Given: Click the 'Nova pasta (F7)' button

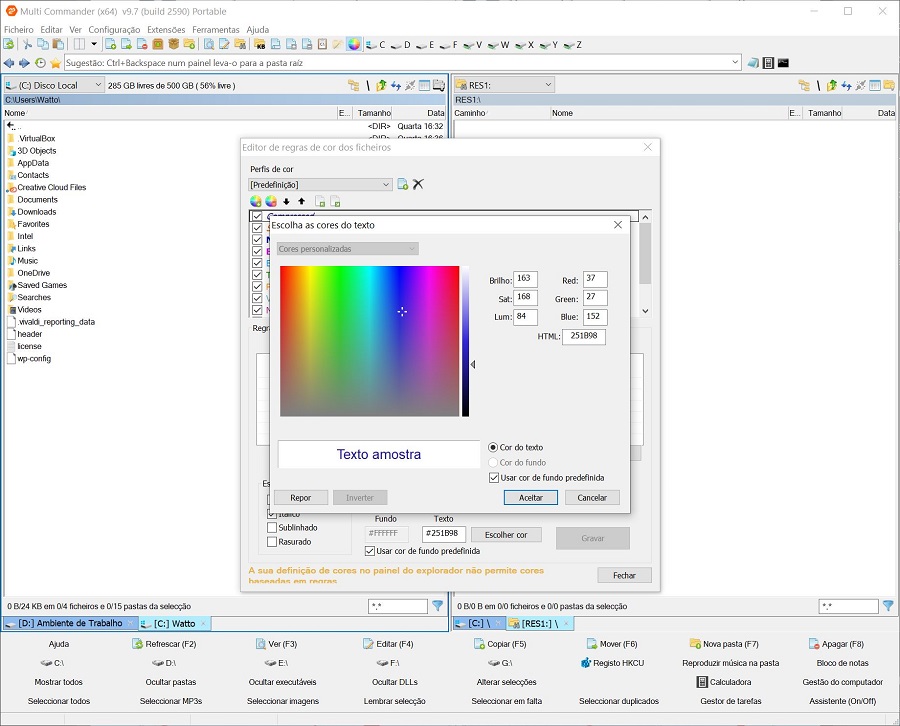Looking at the screenshot, I should pos(724,644).
